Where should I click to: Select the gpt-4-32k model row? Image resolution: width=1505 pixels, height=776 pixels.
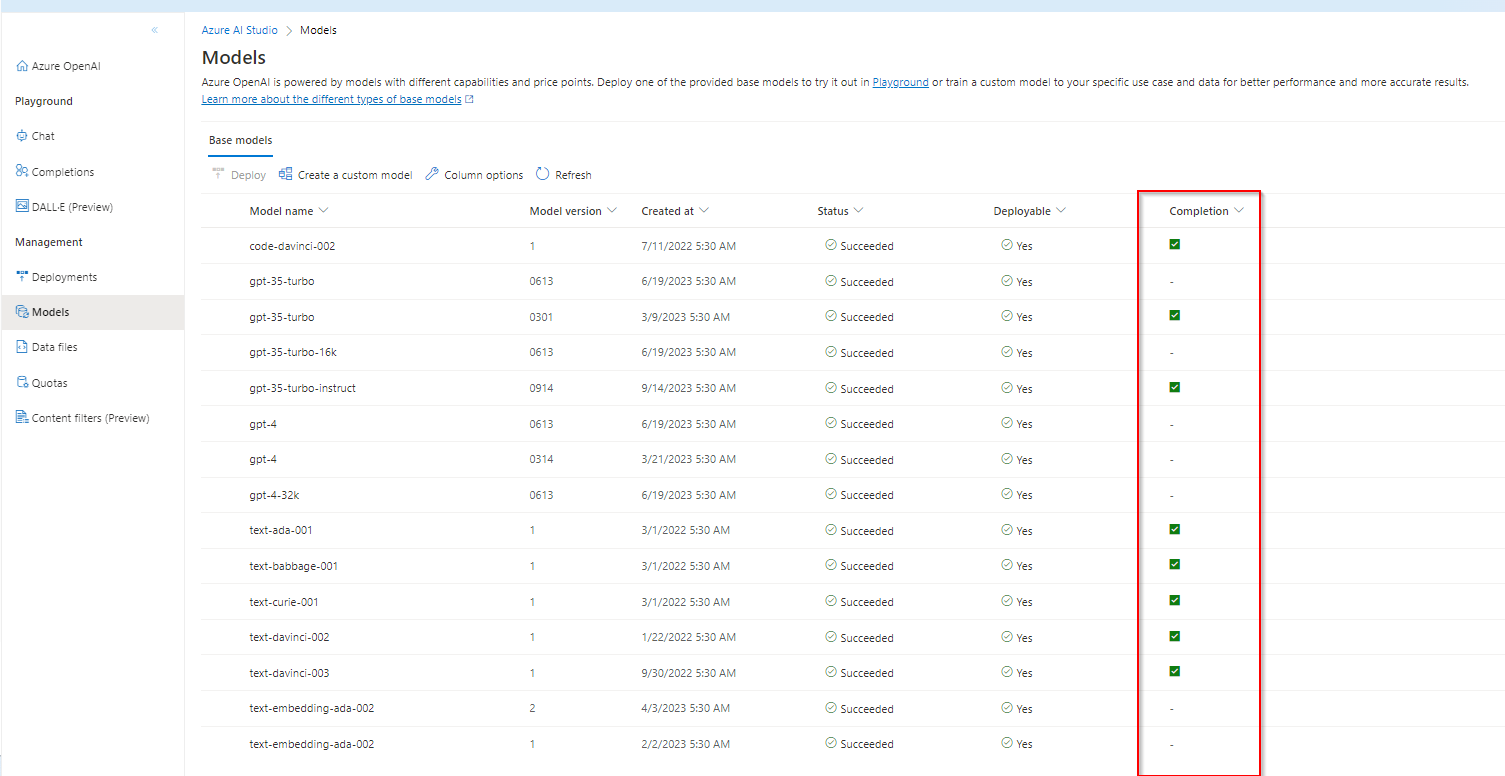tap(852, 495)
